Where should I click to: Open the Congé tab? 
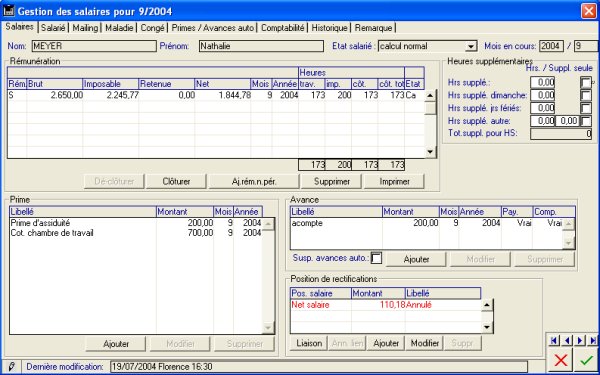point(152,28)
